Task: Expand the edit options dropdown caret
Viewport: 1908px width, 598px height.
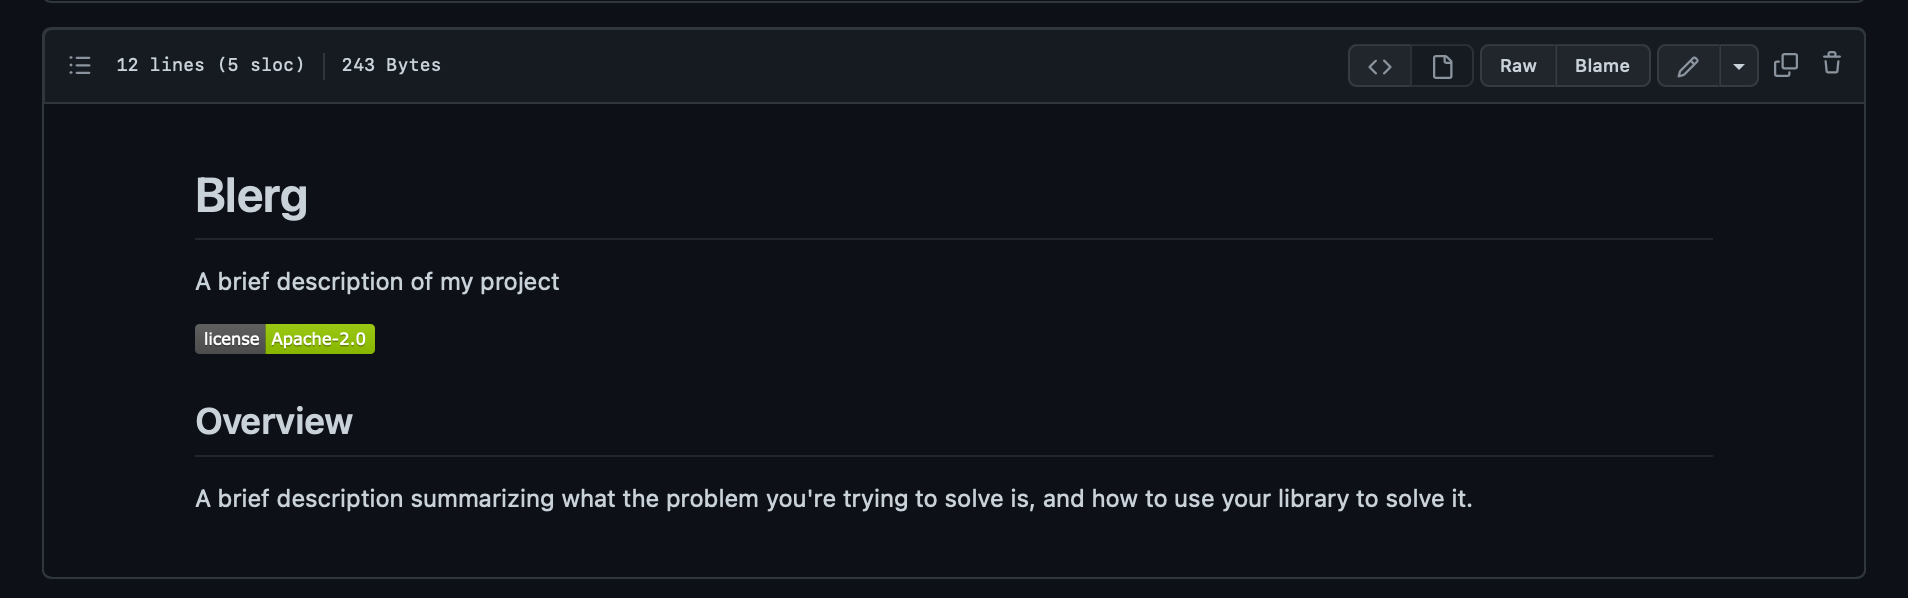Action: tap(1739, 66)
